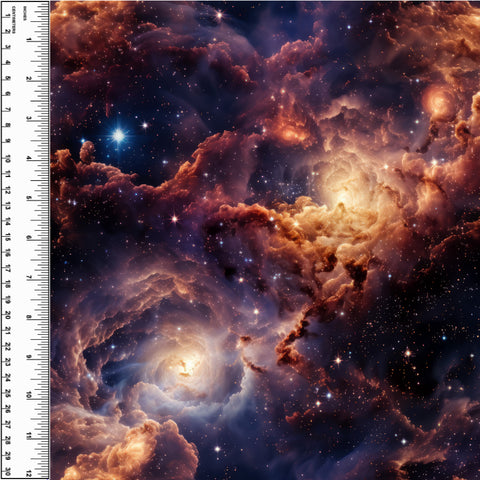Click the glowing spiral galaxy at bottom
The height and width of the screenshot is (480, 480).
tap(186, 366)
